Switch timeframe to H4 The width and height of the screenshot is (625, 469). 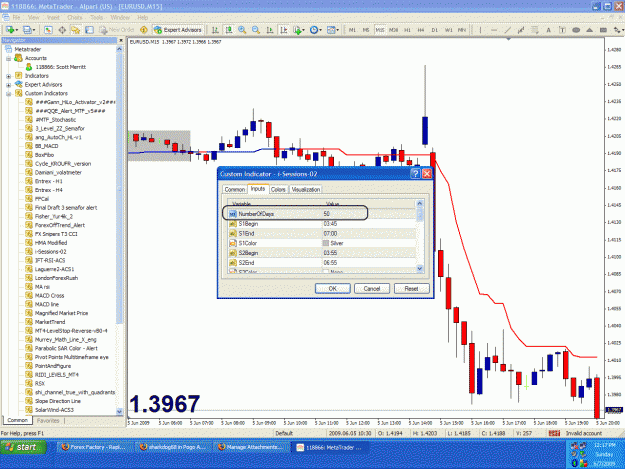[421, 30]
